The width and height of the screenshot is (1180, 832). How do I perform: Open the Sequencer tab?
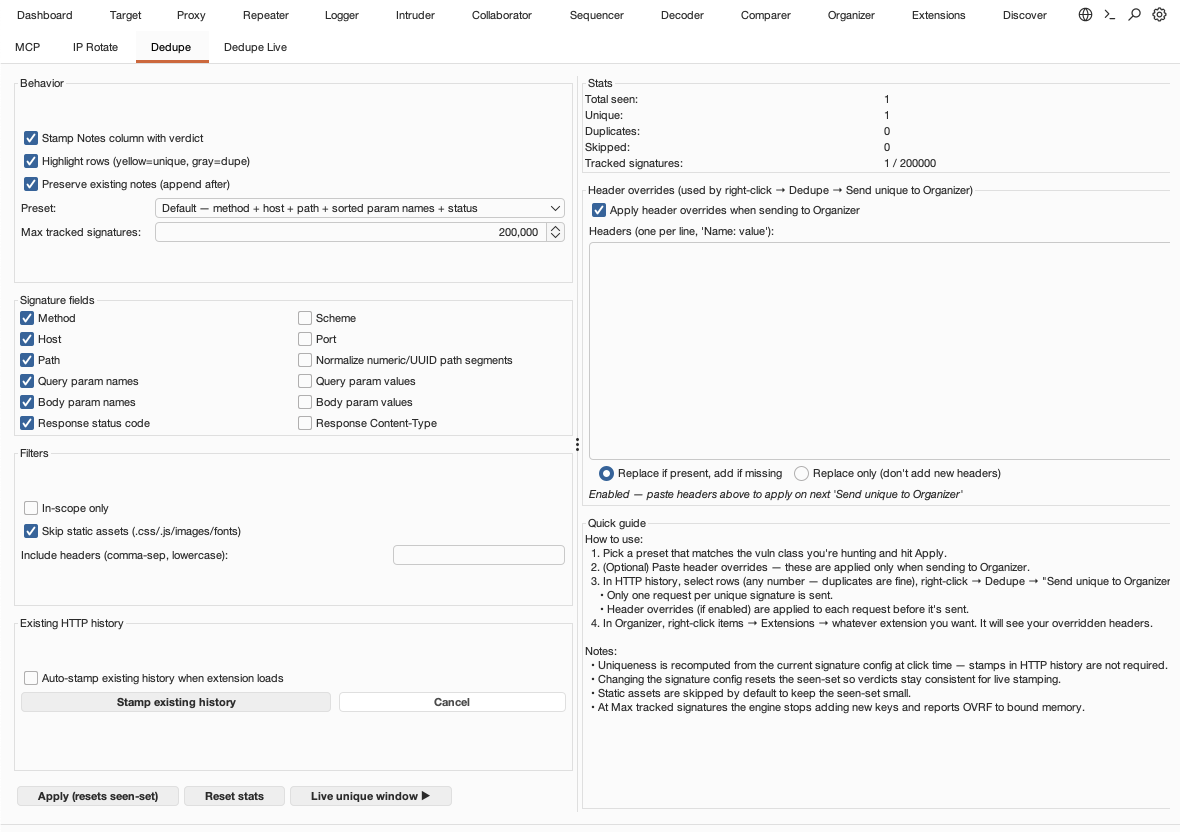(x=597, y=15)
